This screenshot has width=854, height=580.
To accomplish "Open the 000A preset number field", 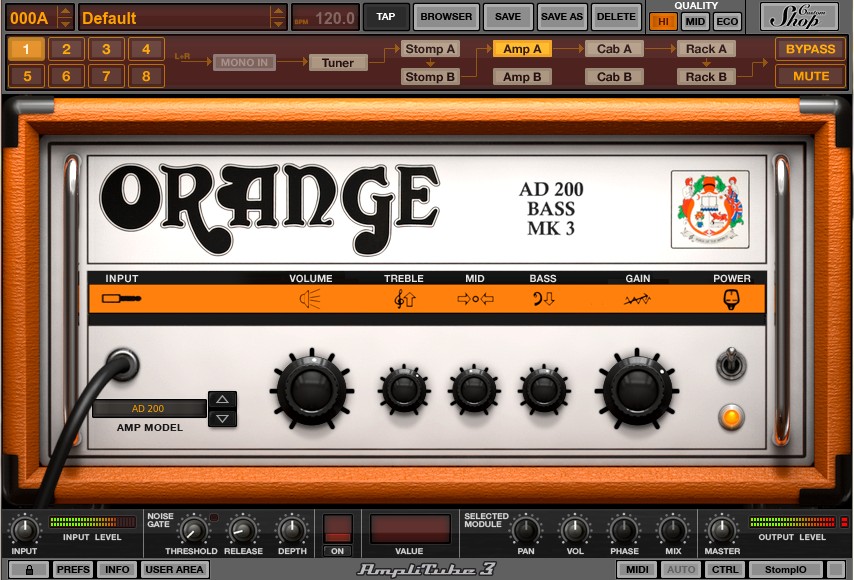I will [32, 18].
